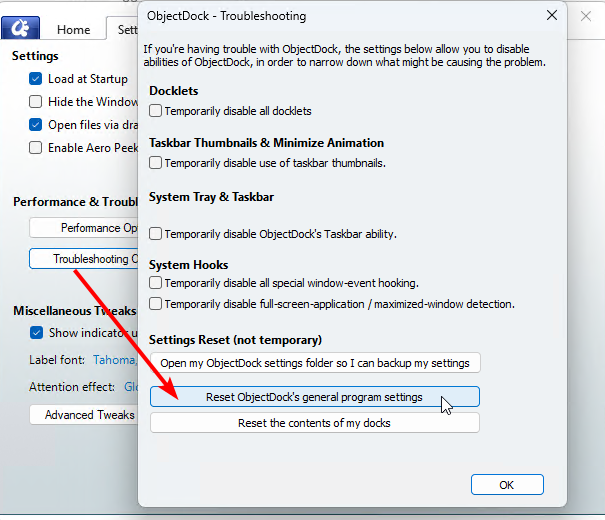Toggle the Hide the Window checkbox
The image size is (605, 520).
click(x=36, y=102)
